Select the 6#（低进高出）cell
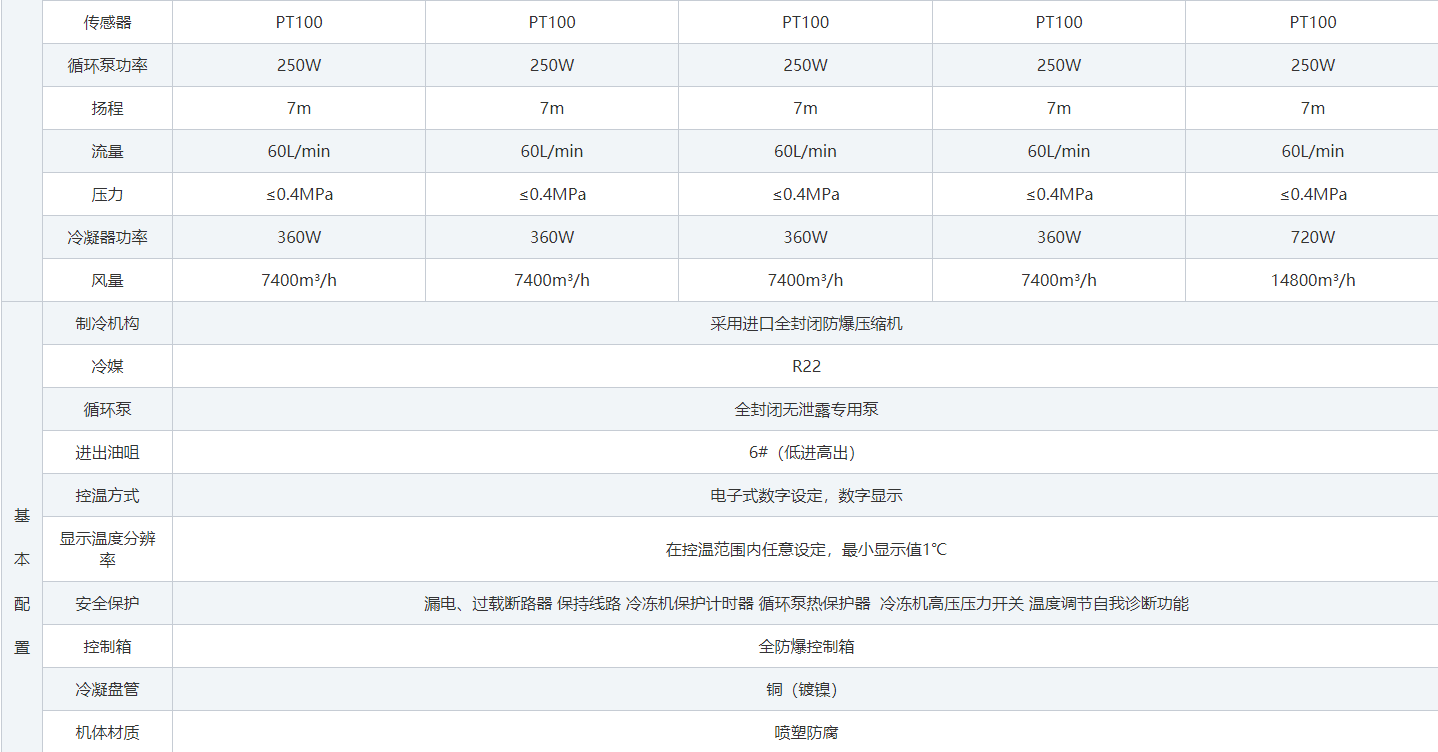 click(806, 452)
